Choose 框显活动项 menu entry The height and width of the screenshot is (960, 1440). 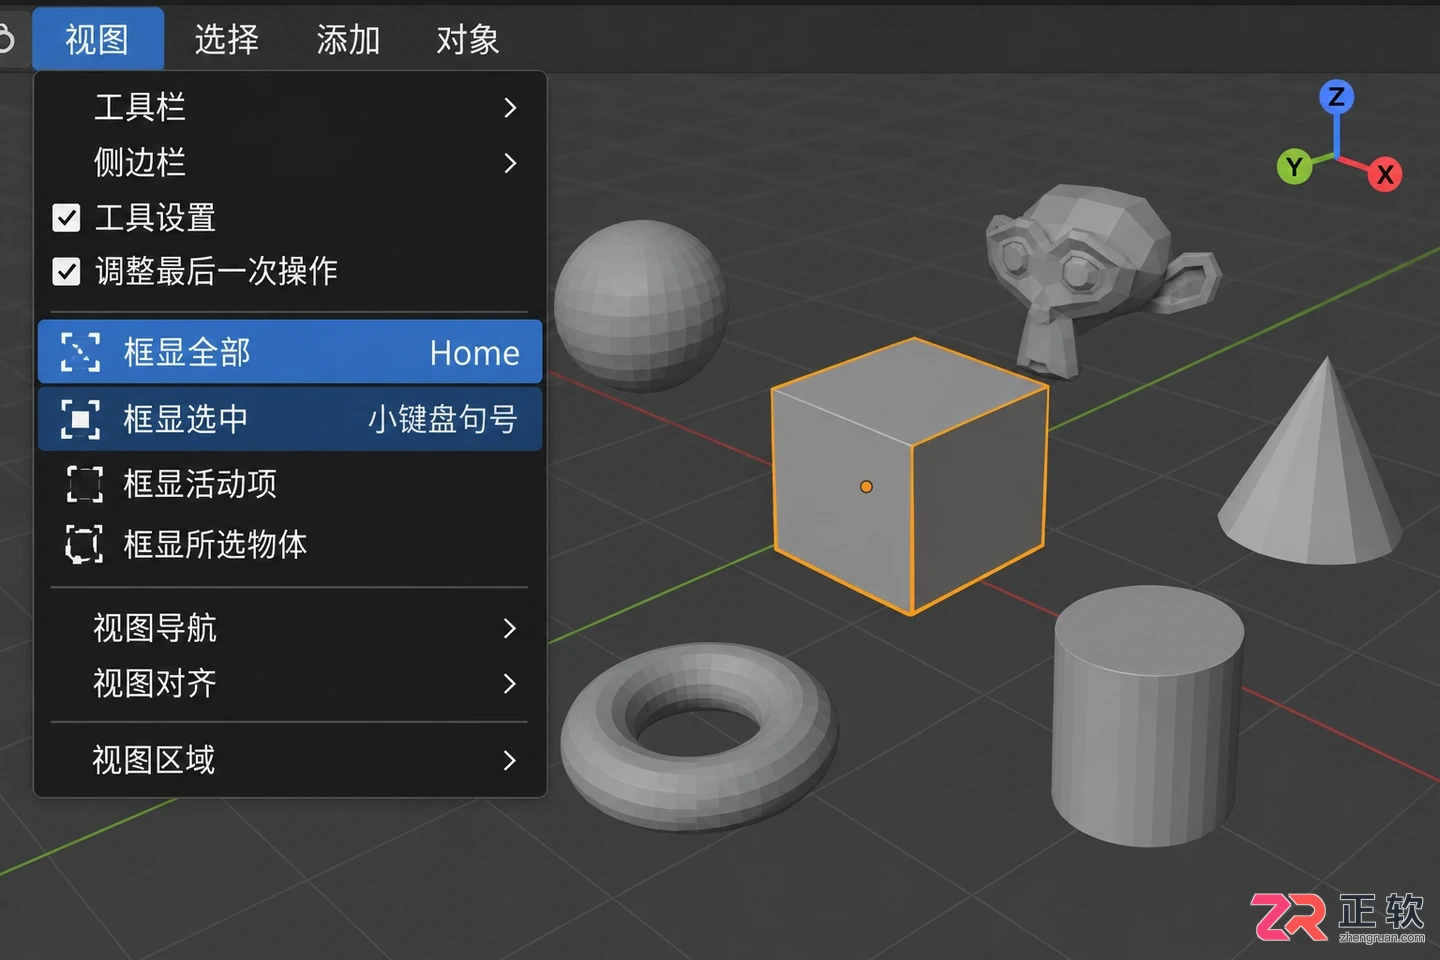[x=290, y=484]
